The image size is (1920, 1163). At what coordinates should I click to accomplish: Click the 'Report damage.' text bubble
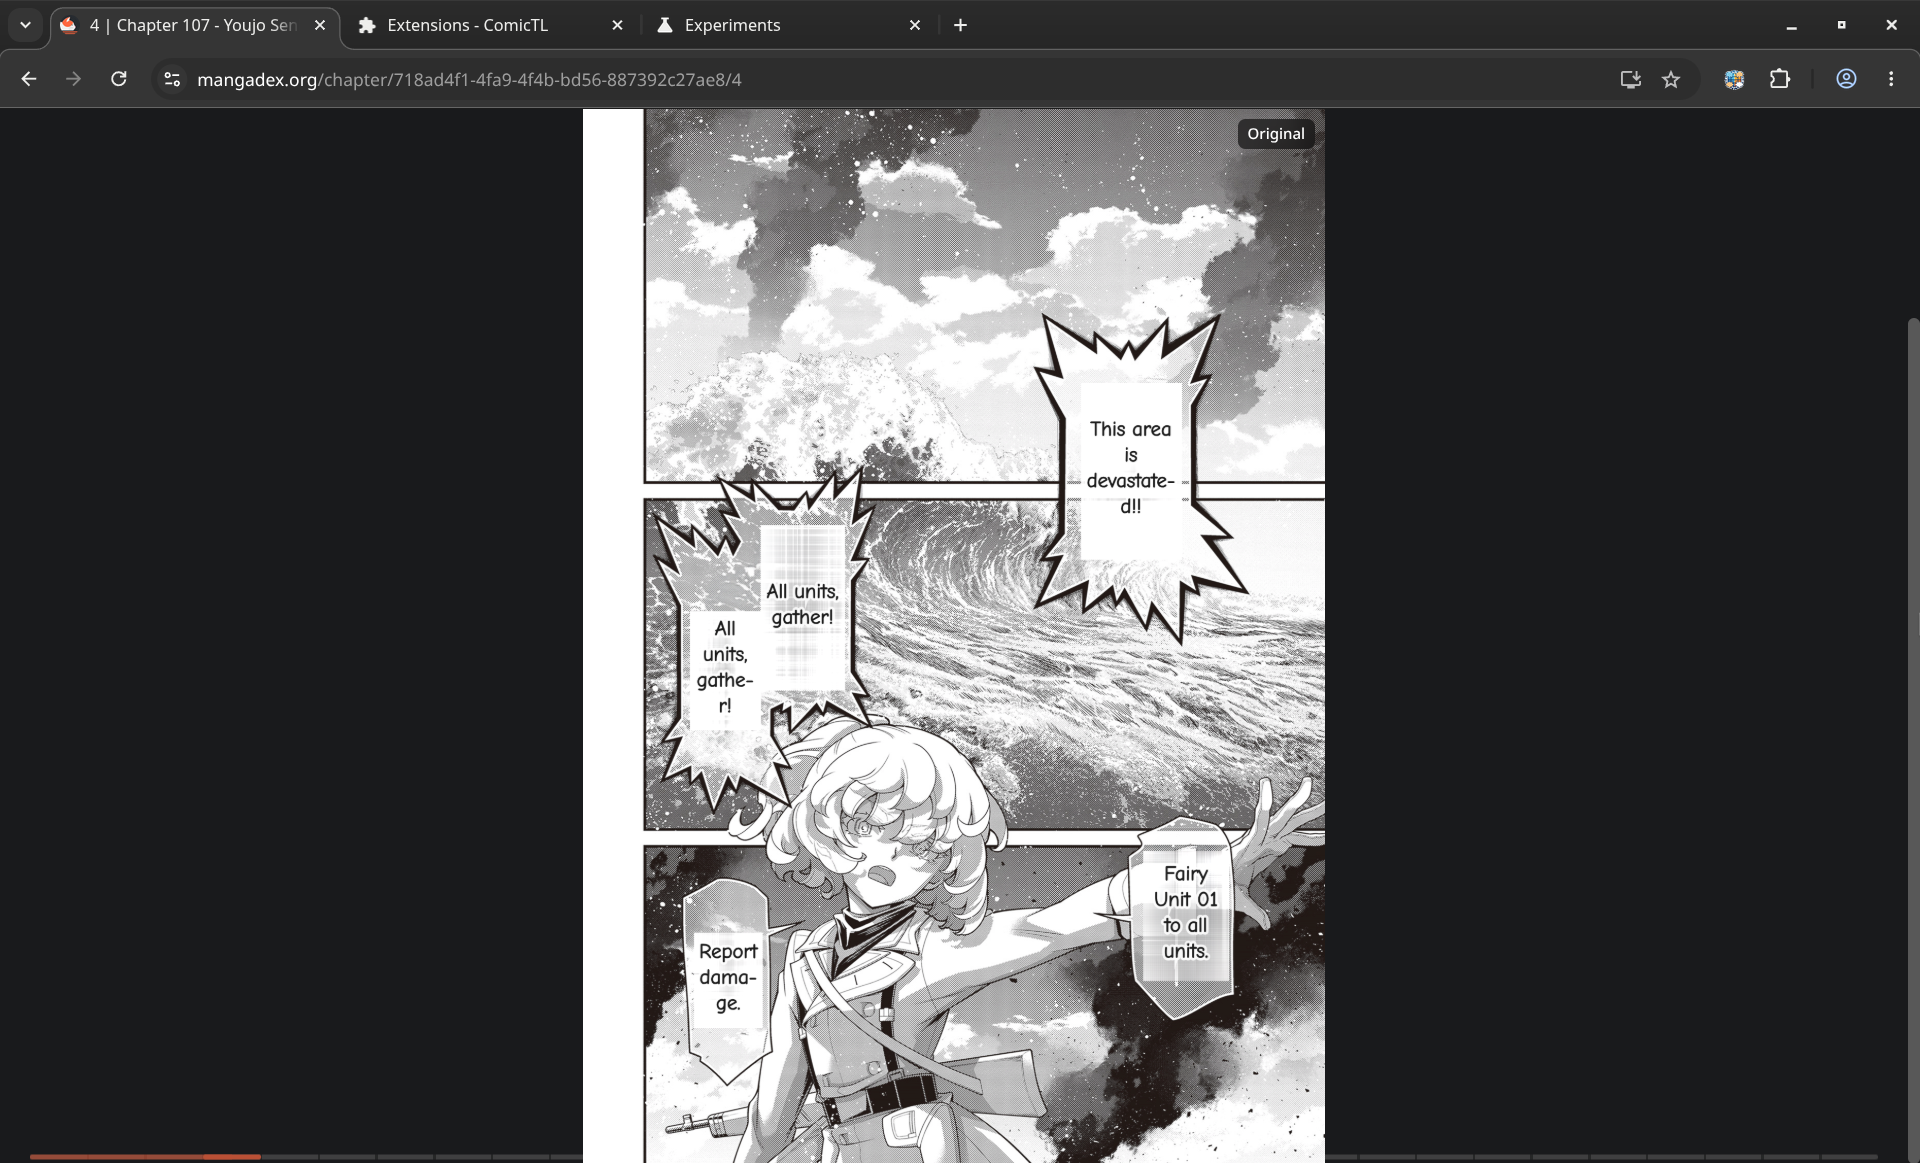728,977
